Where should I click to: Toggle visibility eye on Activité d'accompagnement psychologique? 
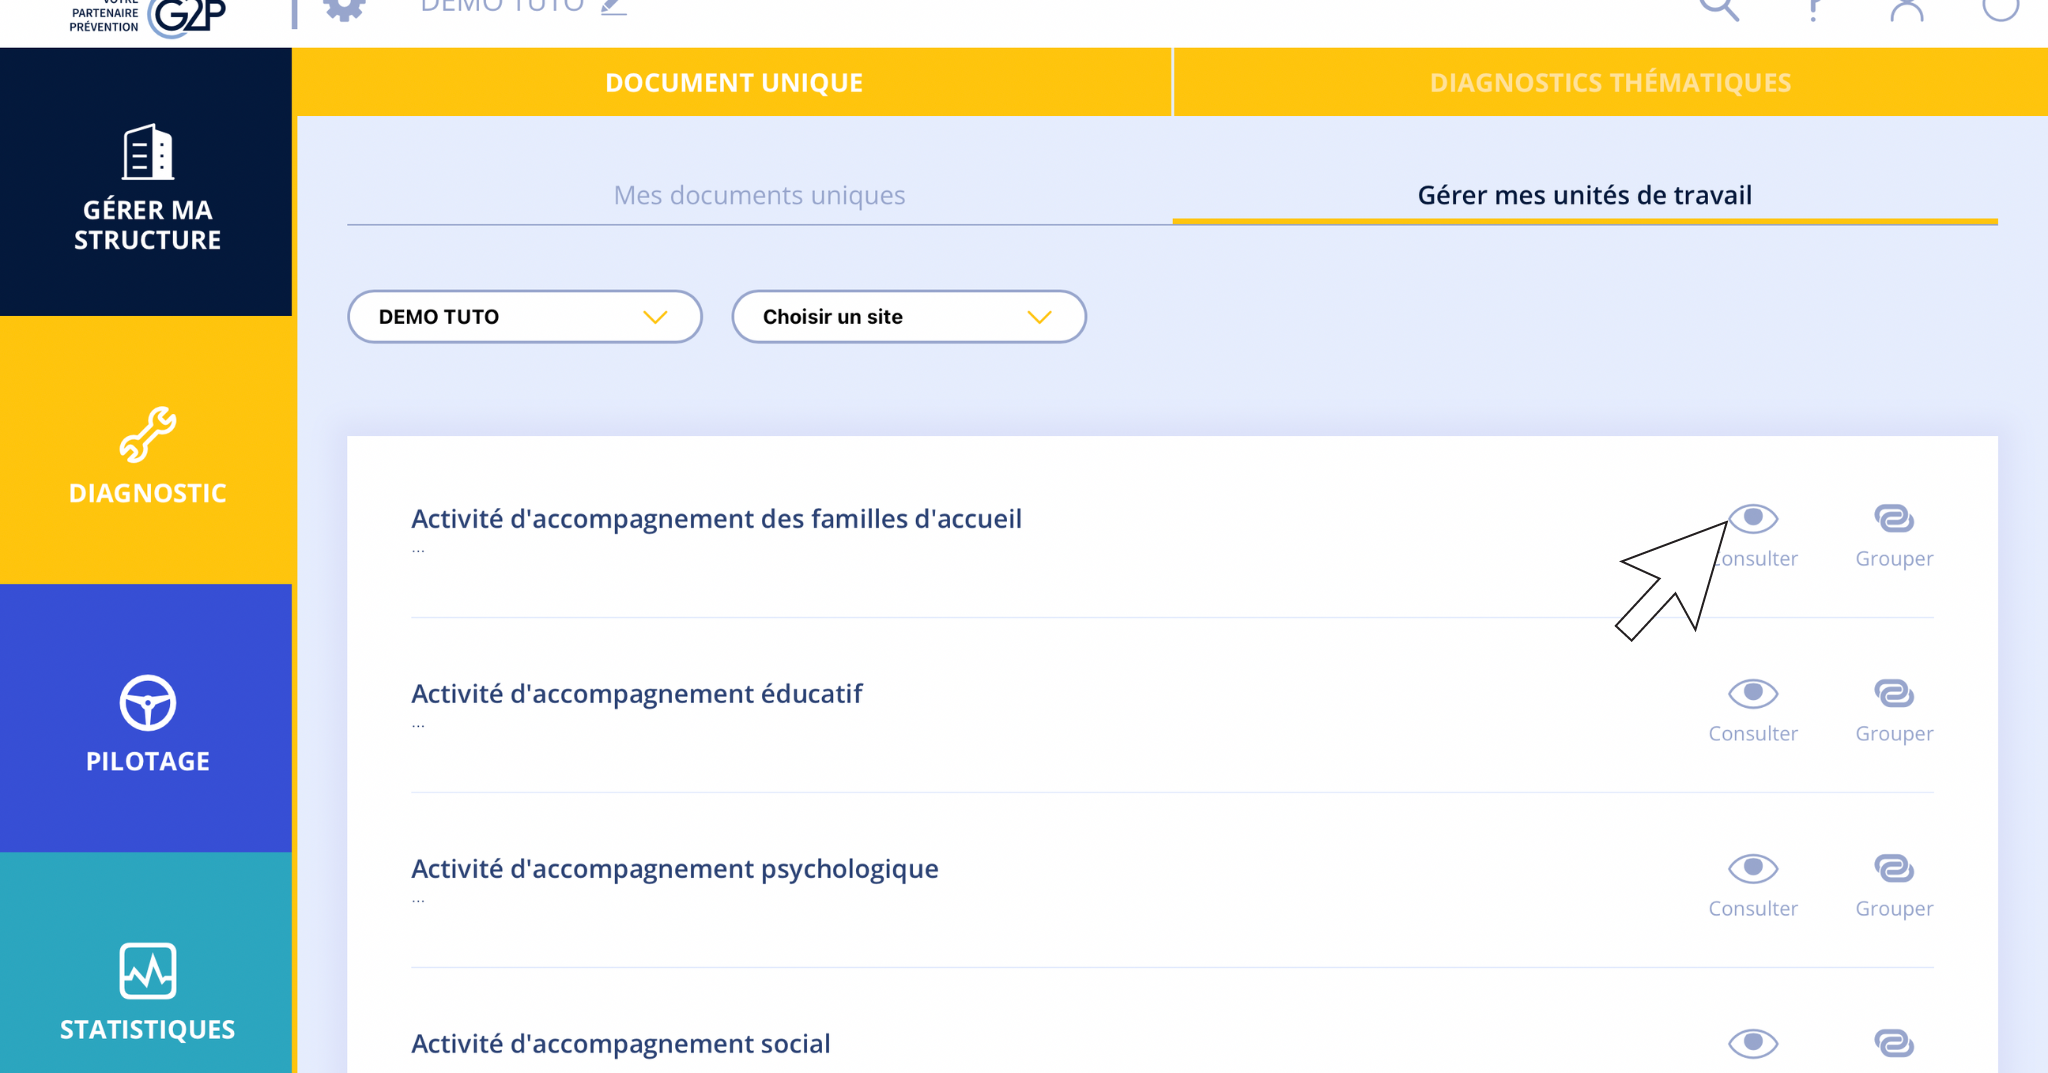(1753, 868)
